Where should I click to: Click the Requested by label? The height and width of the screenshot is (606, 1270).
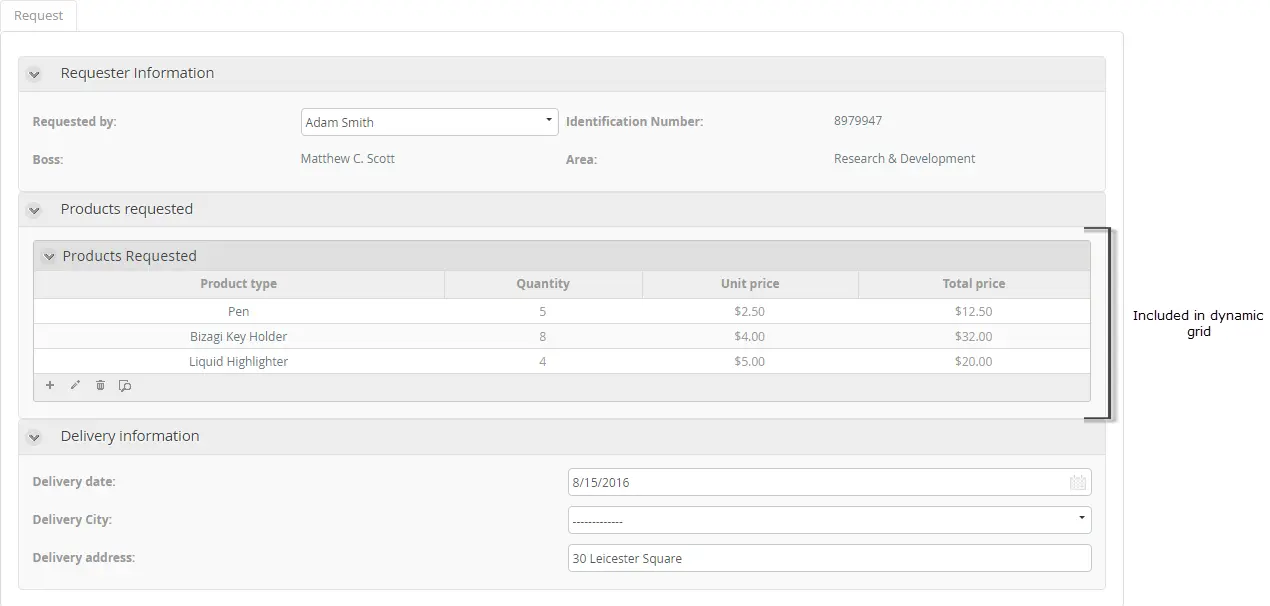click(x=75, y=122)
